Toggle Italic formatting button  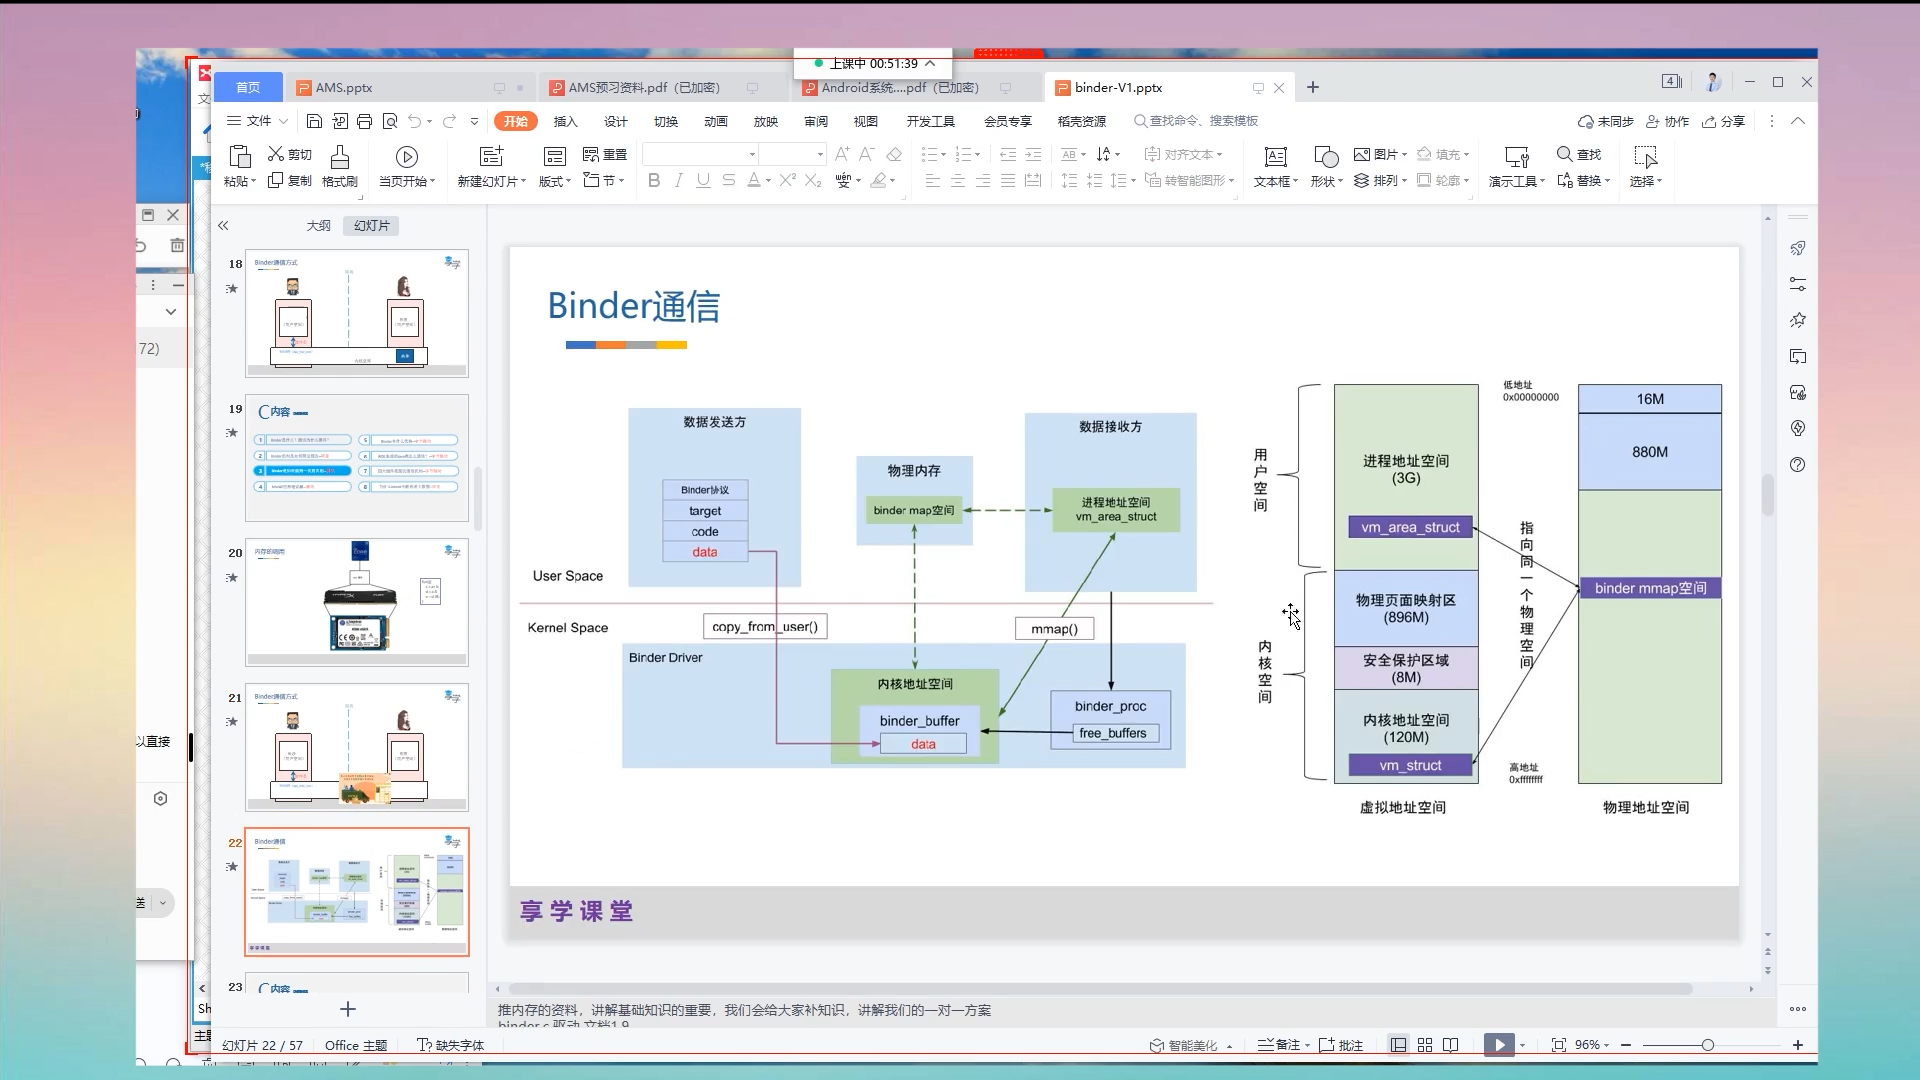coord(679,181)
